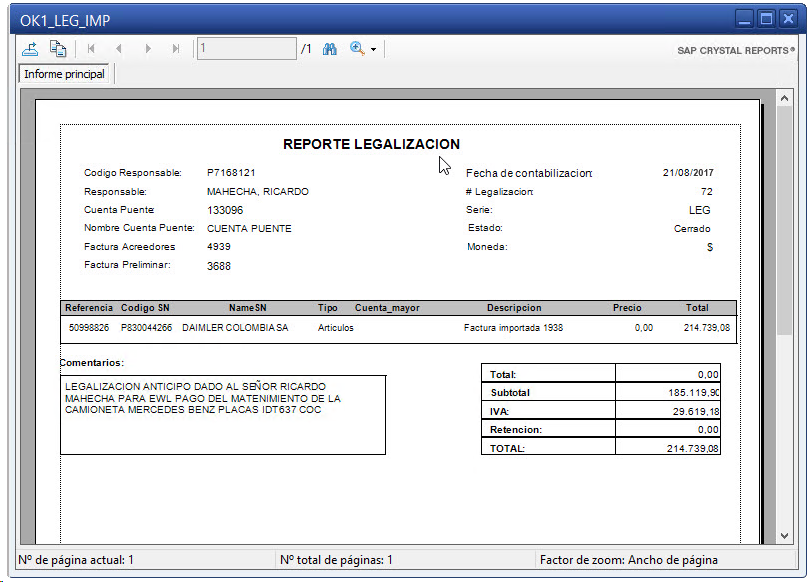This screenshot has height=582, width=809.
Task: Go to the first page
Action: pyautogui.click(x=91, y=48)
